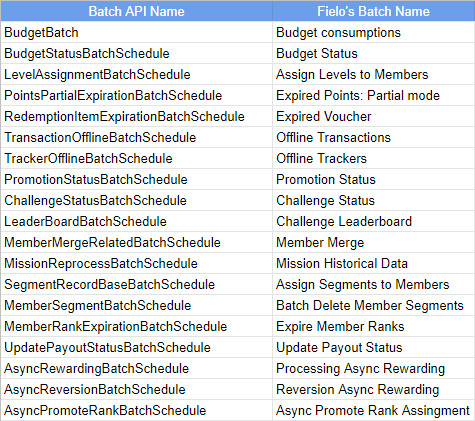
Task: Click the Fielo's Batch Name column header
Action: pos(373,11)
